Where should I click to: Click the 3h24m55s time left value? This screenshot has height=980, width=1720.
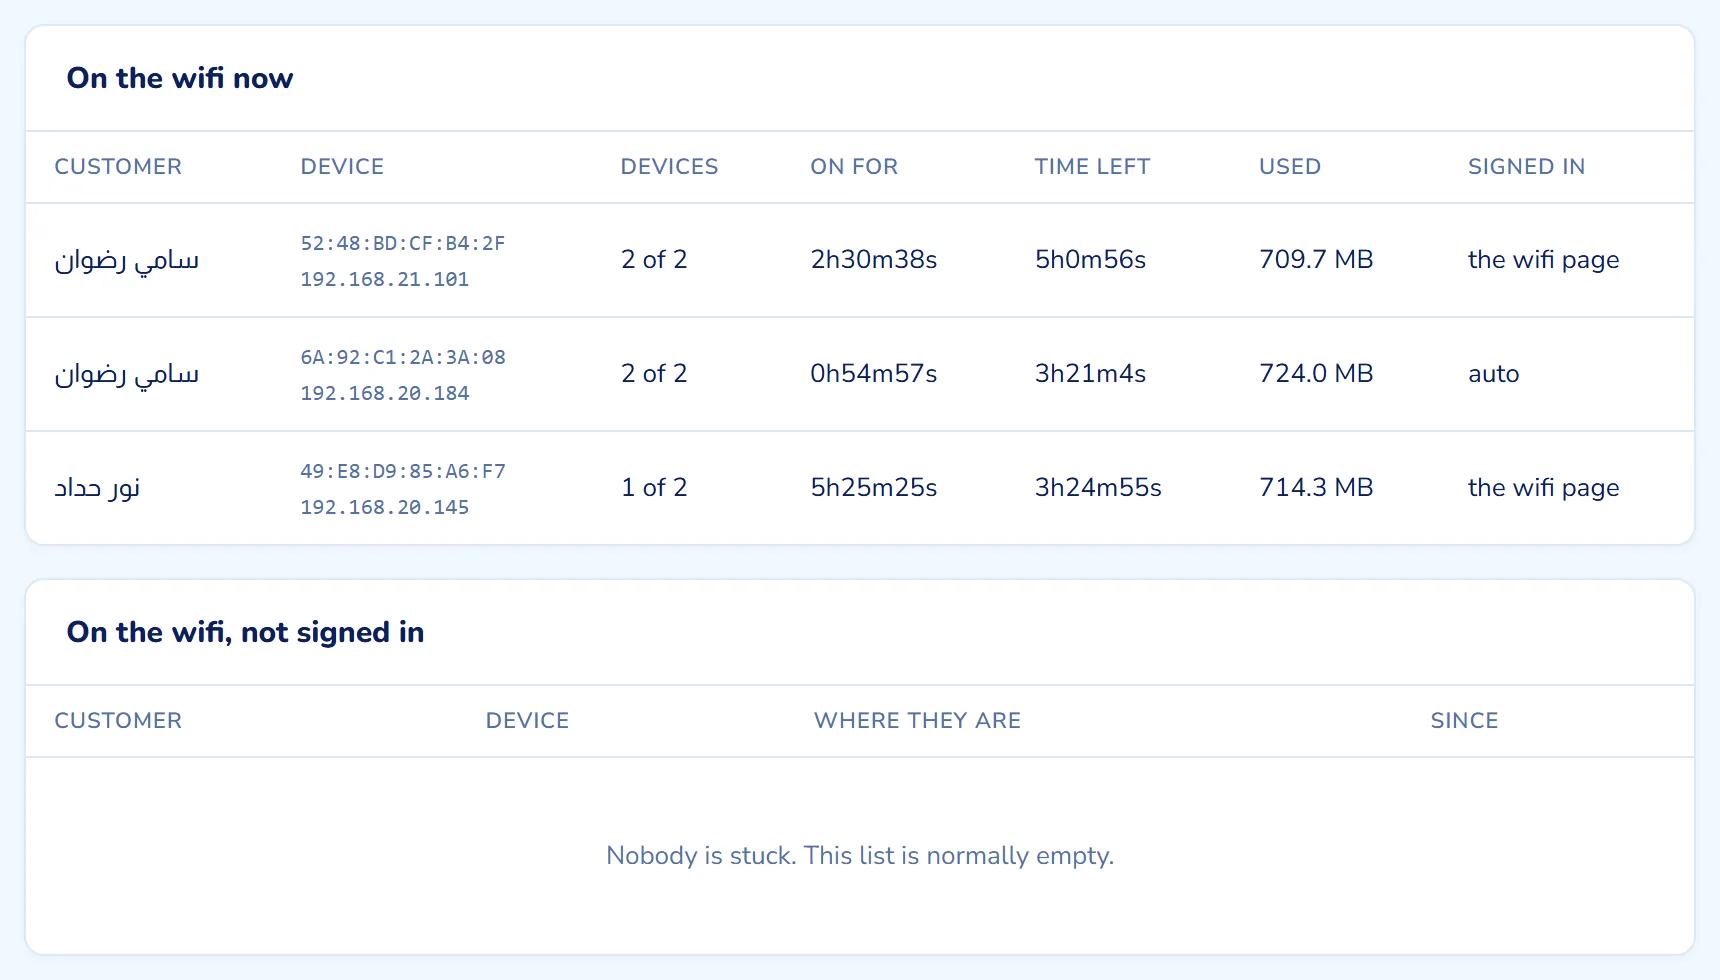click(x=1098, y=488)
